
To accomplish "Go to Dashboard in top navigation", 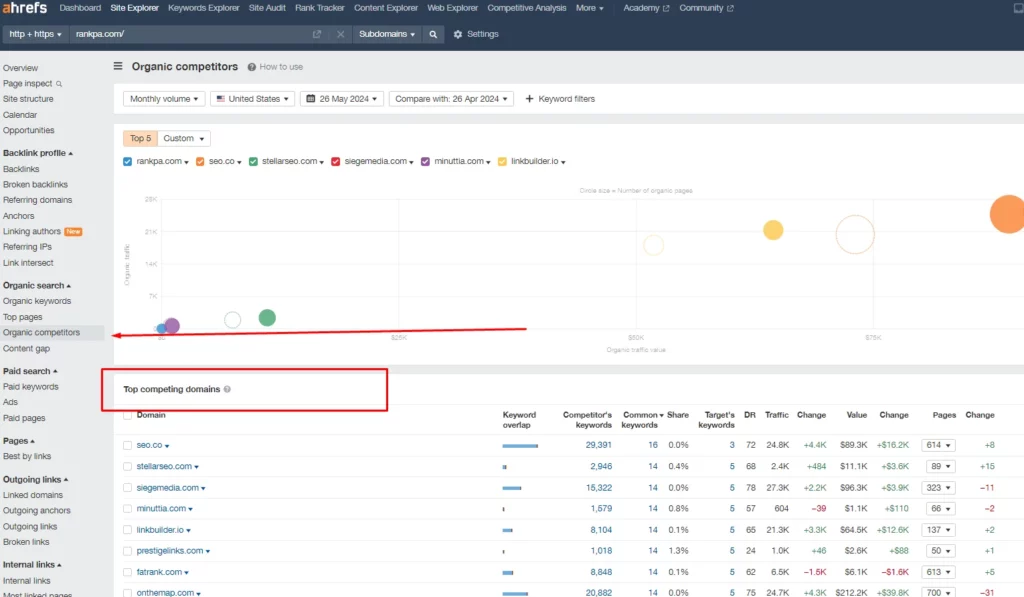I will 80,8.
